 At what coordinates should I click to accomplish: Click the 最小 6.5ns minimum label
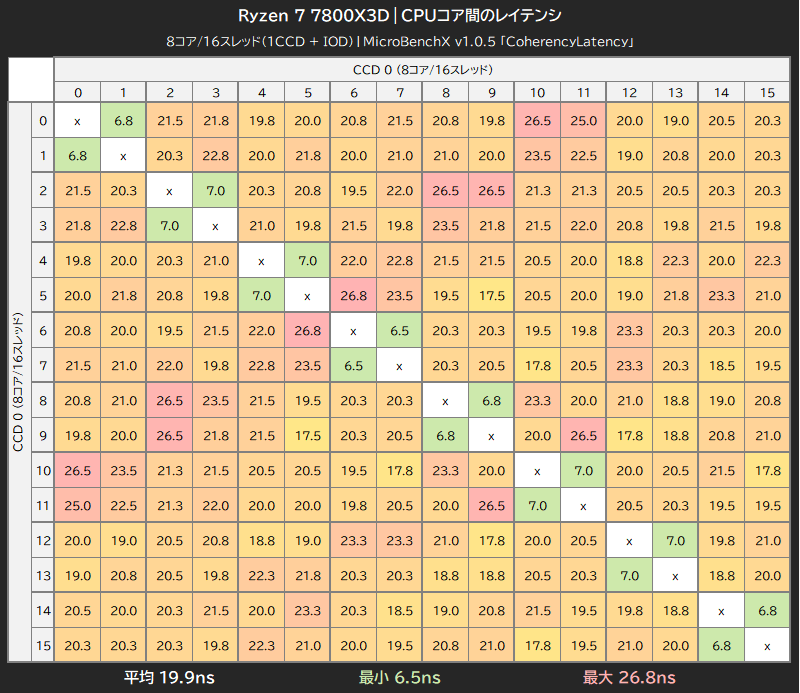(399, 678)
